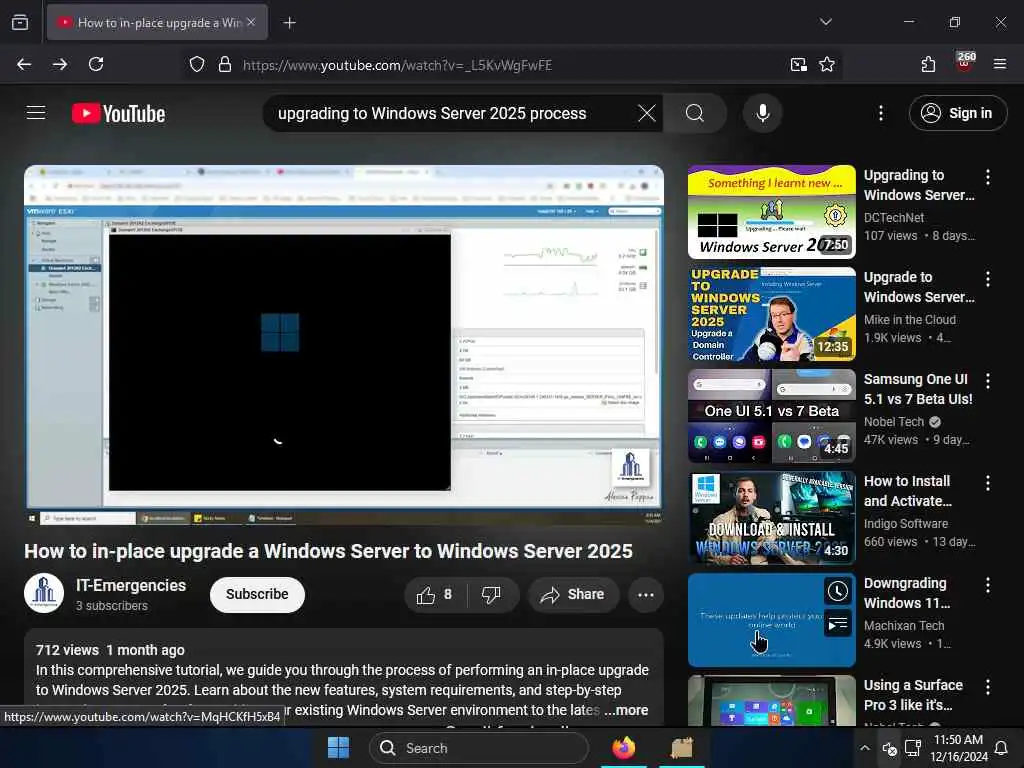Subscribe to IT-Emergencies channel
Image resolution: width=1024 pixels, height=768 pixels.
(x=257, y=594)
